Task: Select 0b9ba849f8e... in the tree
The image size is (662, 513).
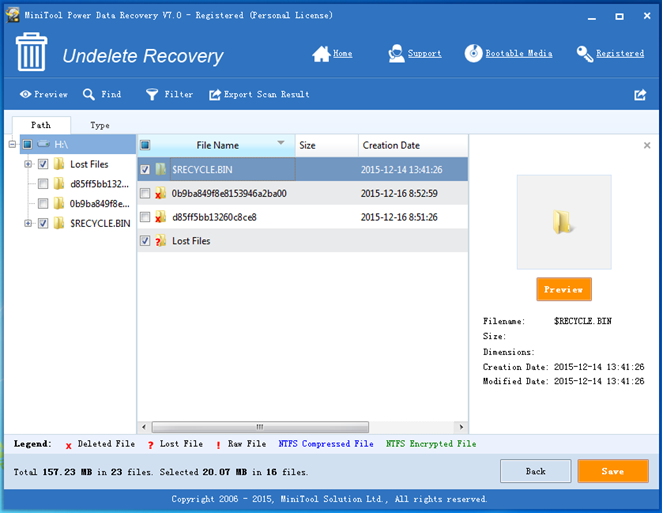Action: 99,204
